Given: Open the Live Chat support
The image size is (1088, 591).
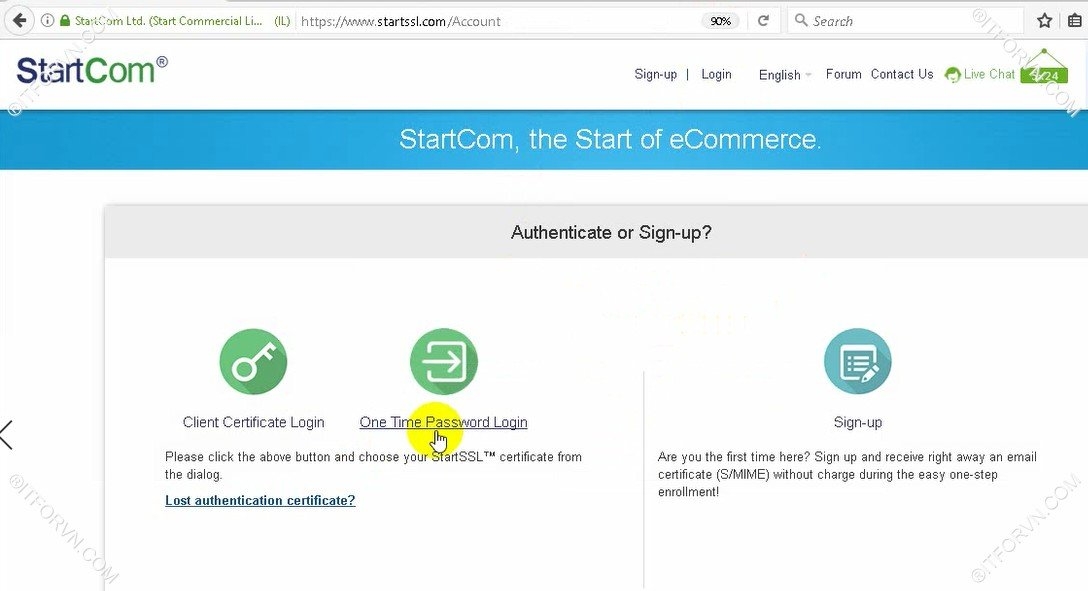Looking at the screenshot, I should [980, 74].
